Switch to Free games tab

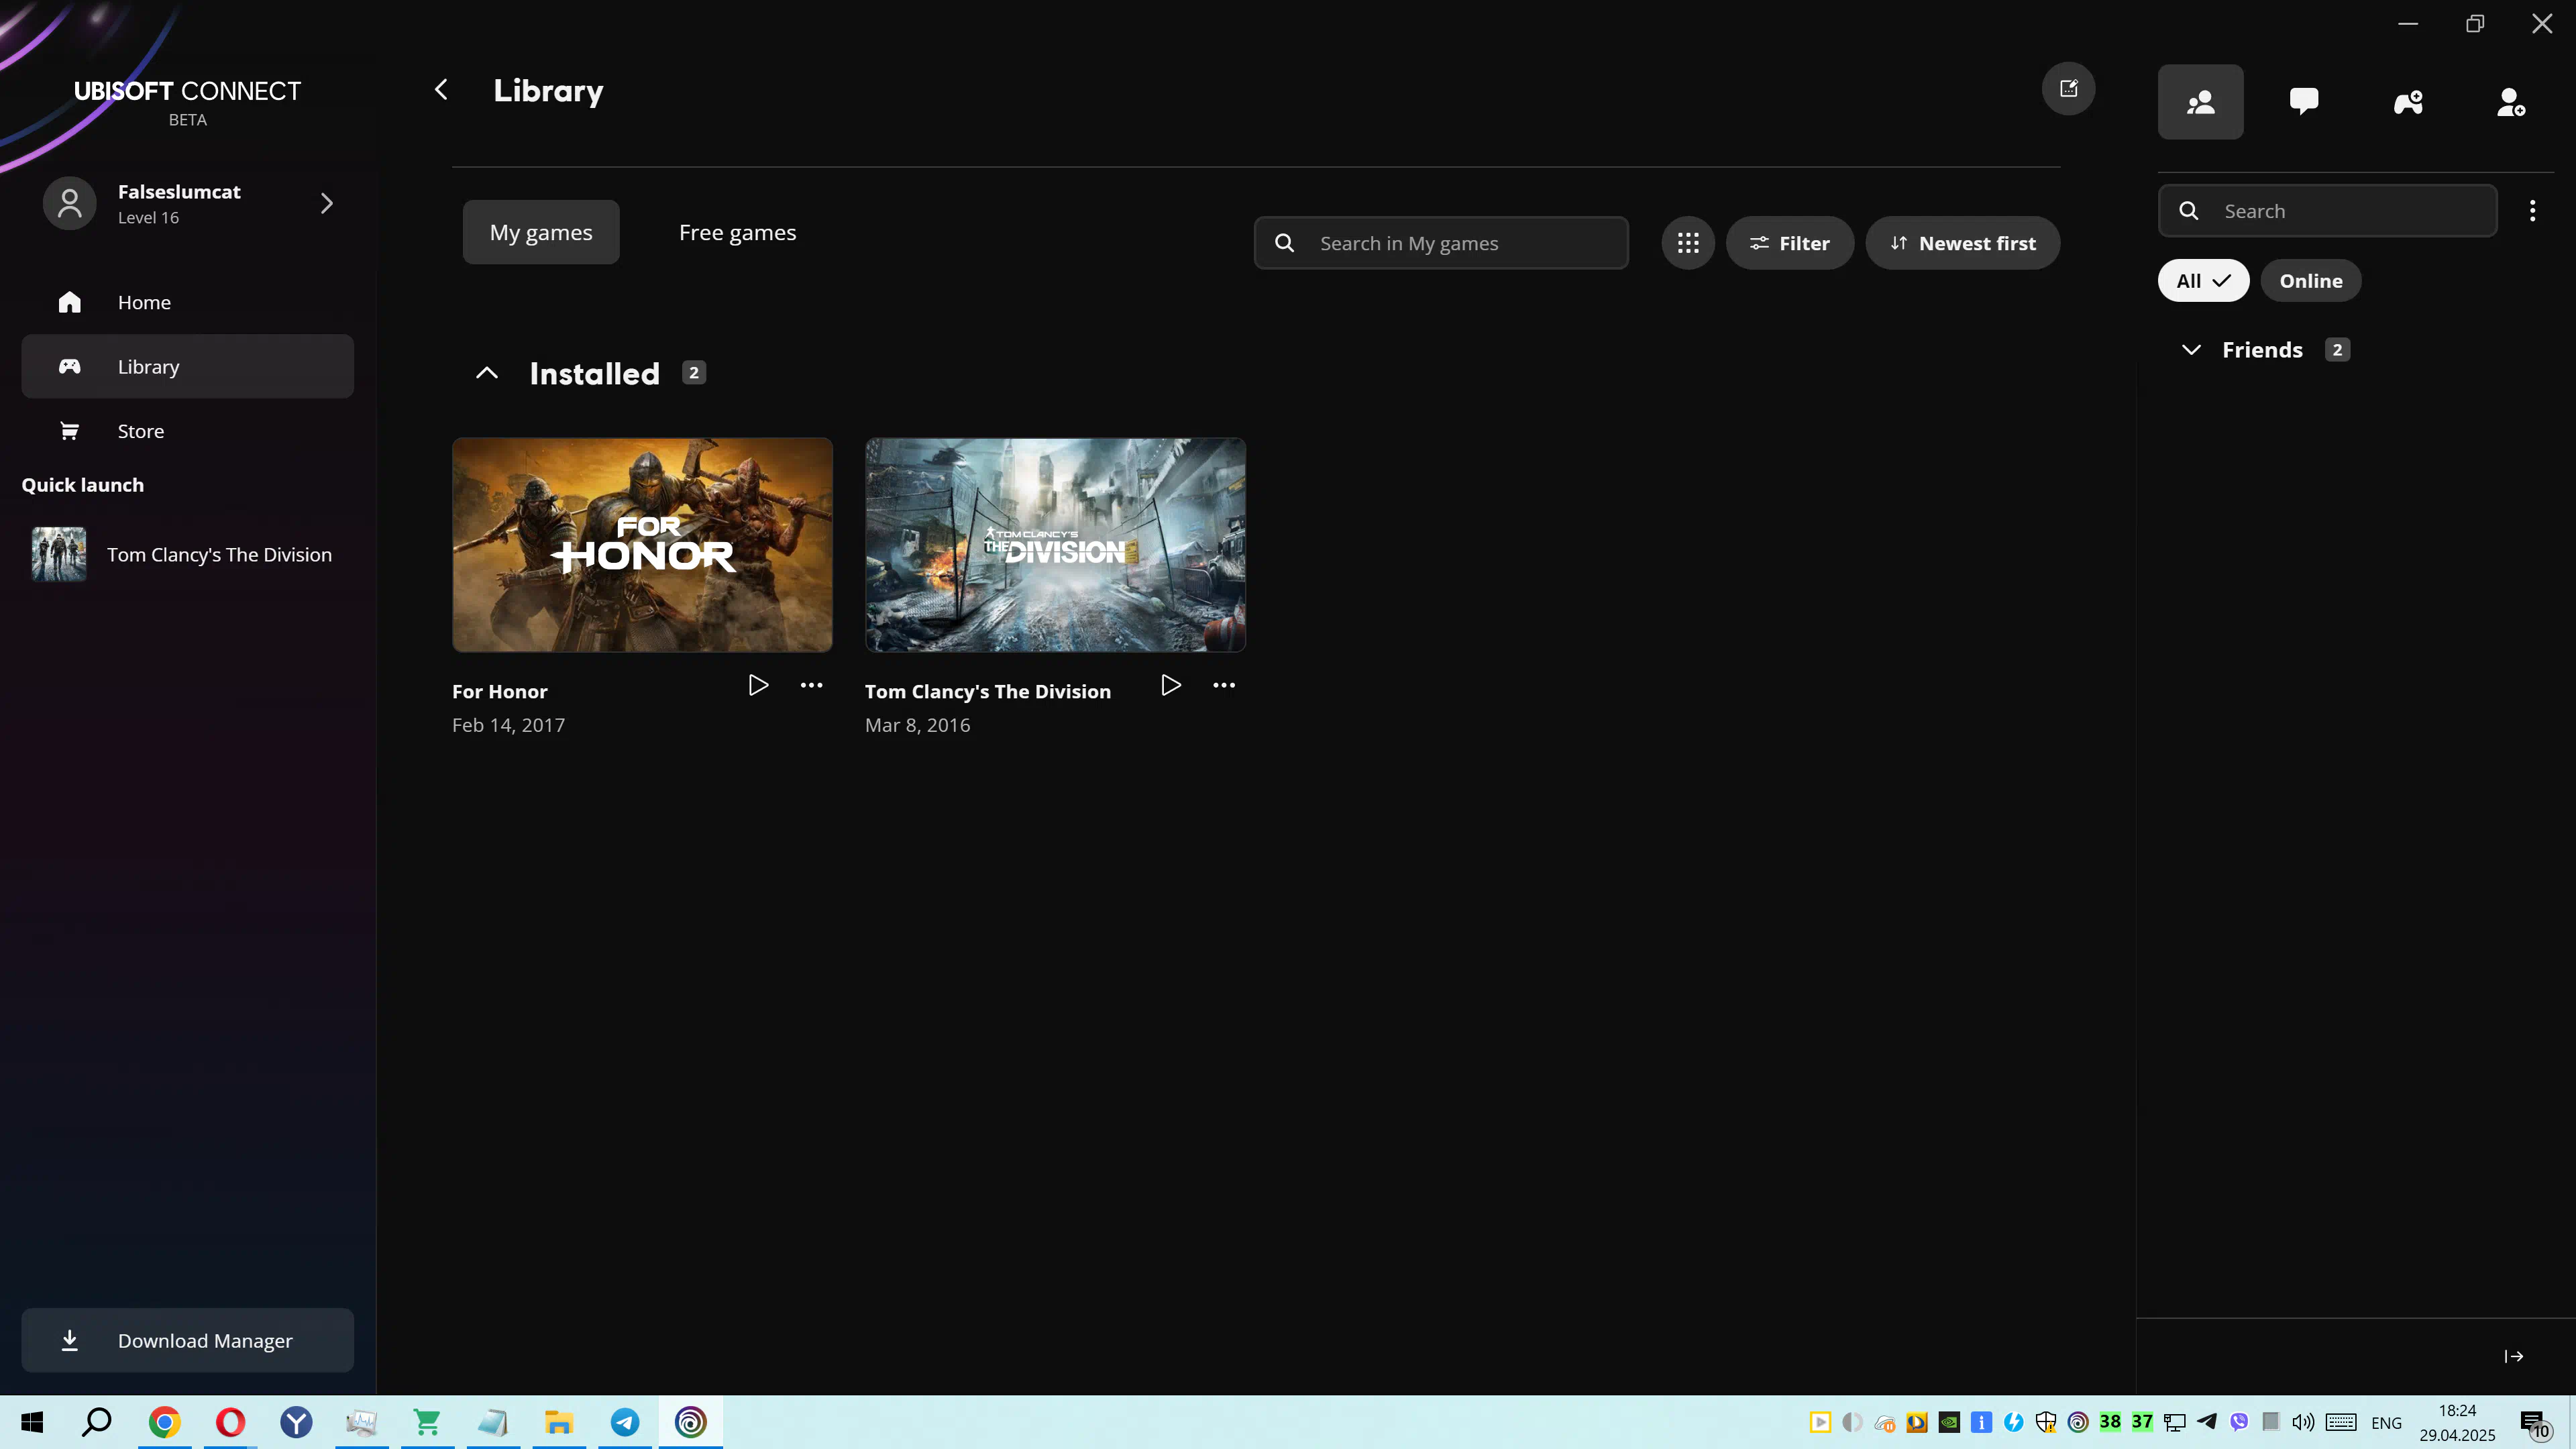(x=737, y=232)
